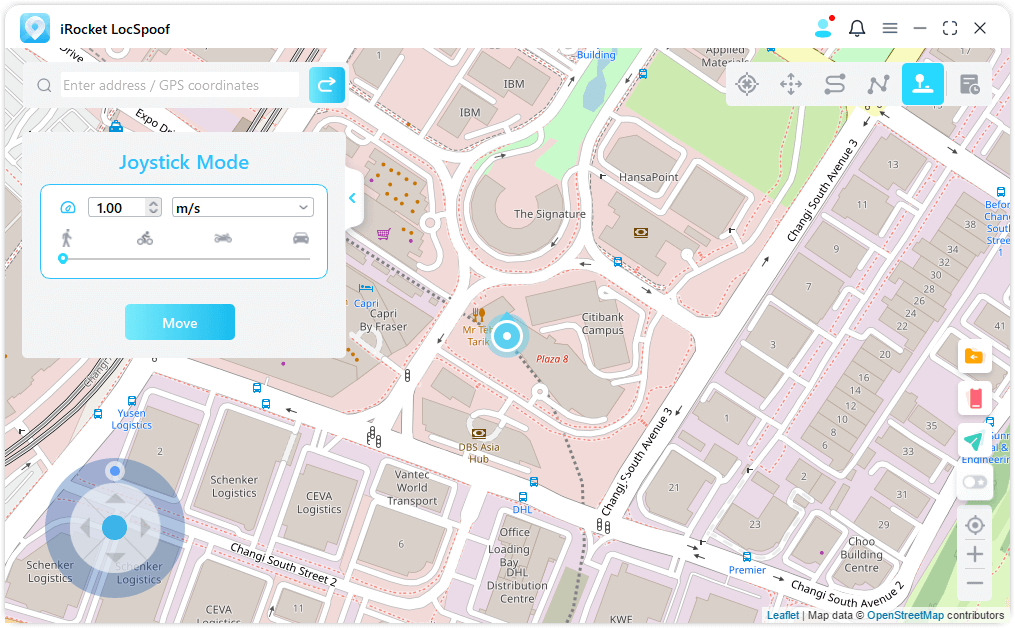Click the speed value field showing 1.00
Viewport: 1015px width, 628px height.
[x=118, y=208]
